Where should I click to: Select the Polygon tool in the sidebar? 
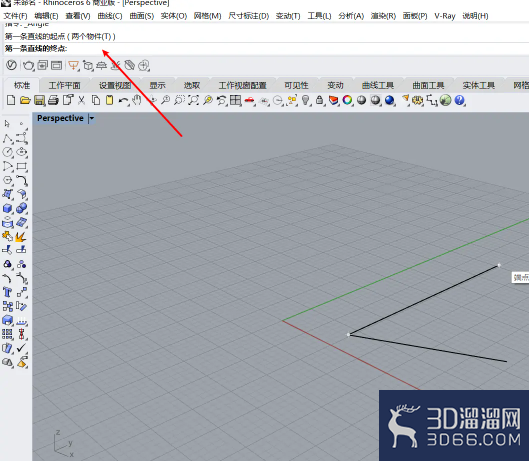pos(8,180)
